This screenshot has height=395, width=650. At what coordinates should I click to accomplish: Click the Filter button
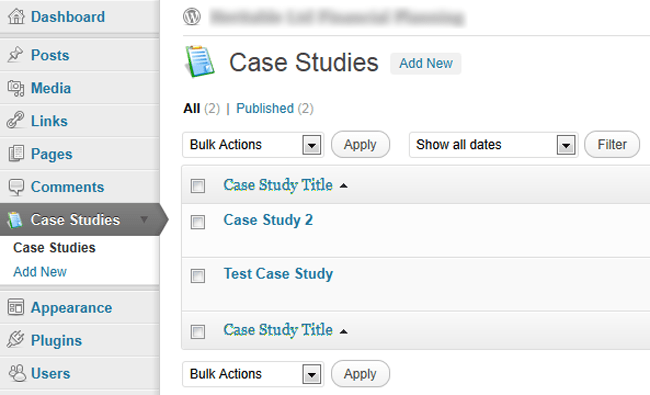(x=612, y=145)
